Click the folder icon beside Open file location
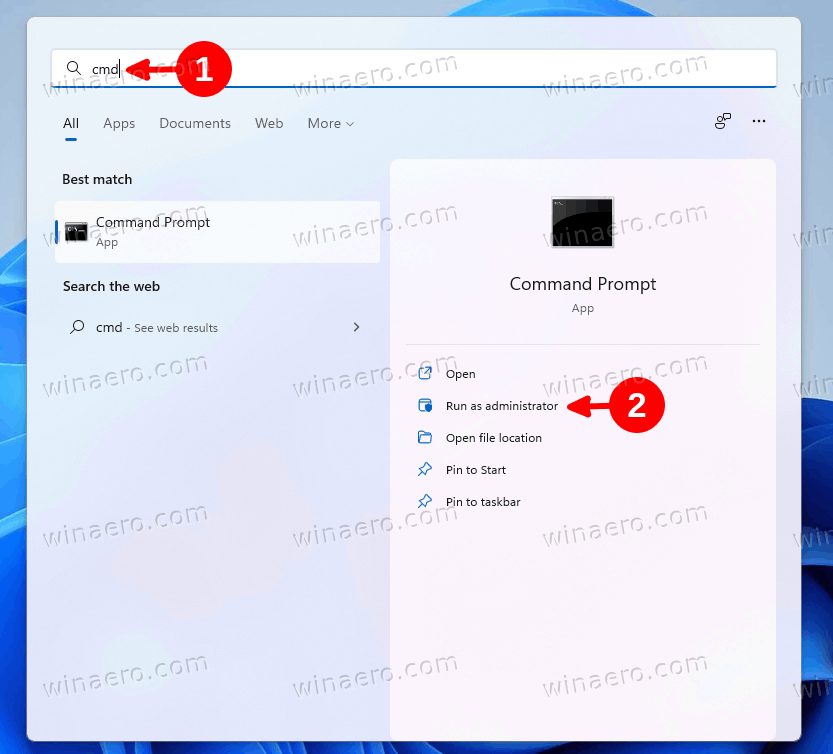The width and height of the screenshot is (833, 754). tap(427, 437)
